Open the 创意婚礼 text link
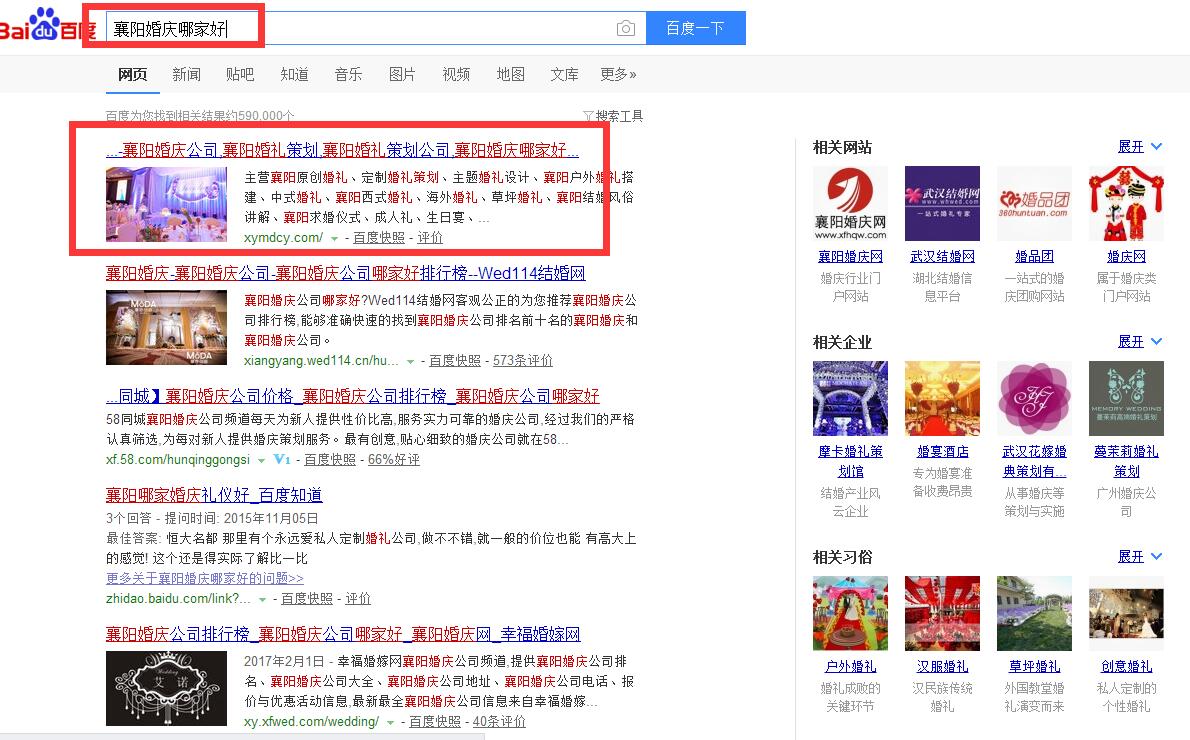 click(1126, 666)
